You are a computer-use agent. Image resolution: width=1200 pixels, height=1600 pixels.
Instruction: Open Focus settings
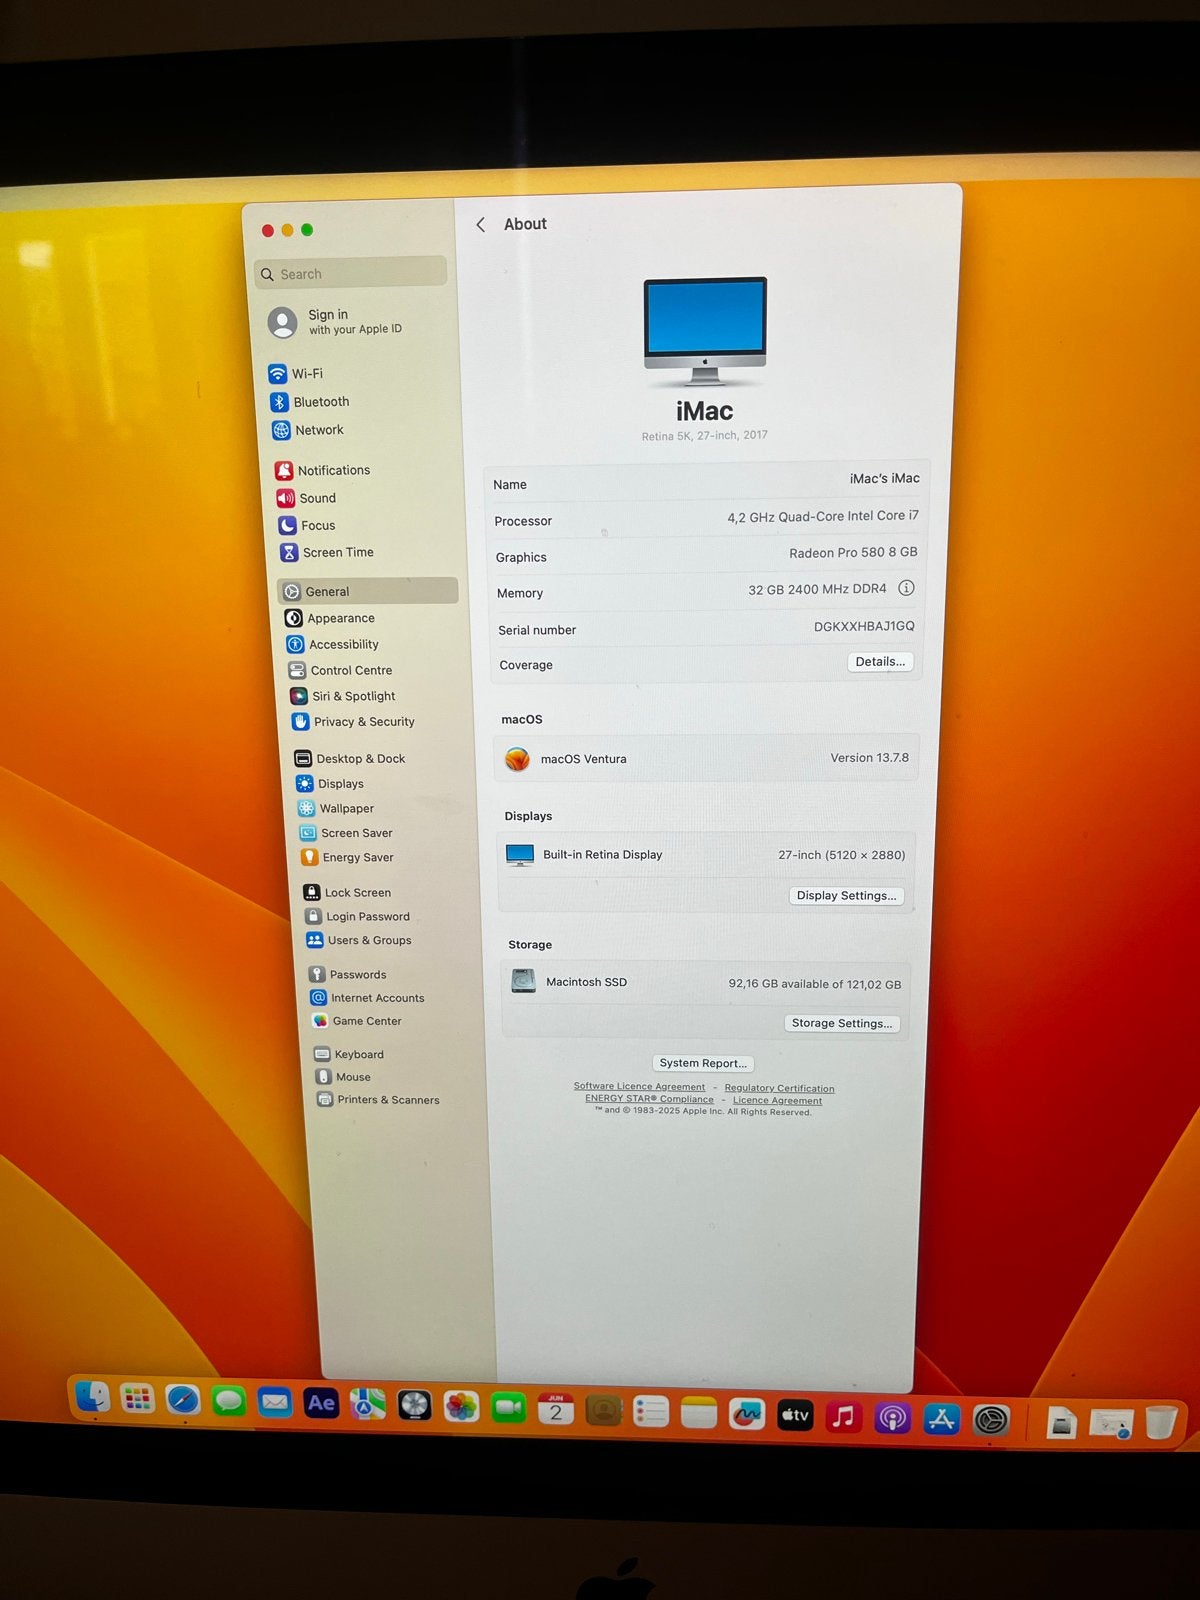307,525
